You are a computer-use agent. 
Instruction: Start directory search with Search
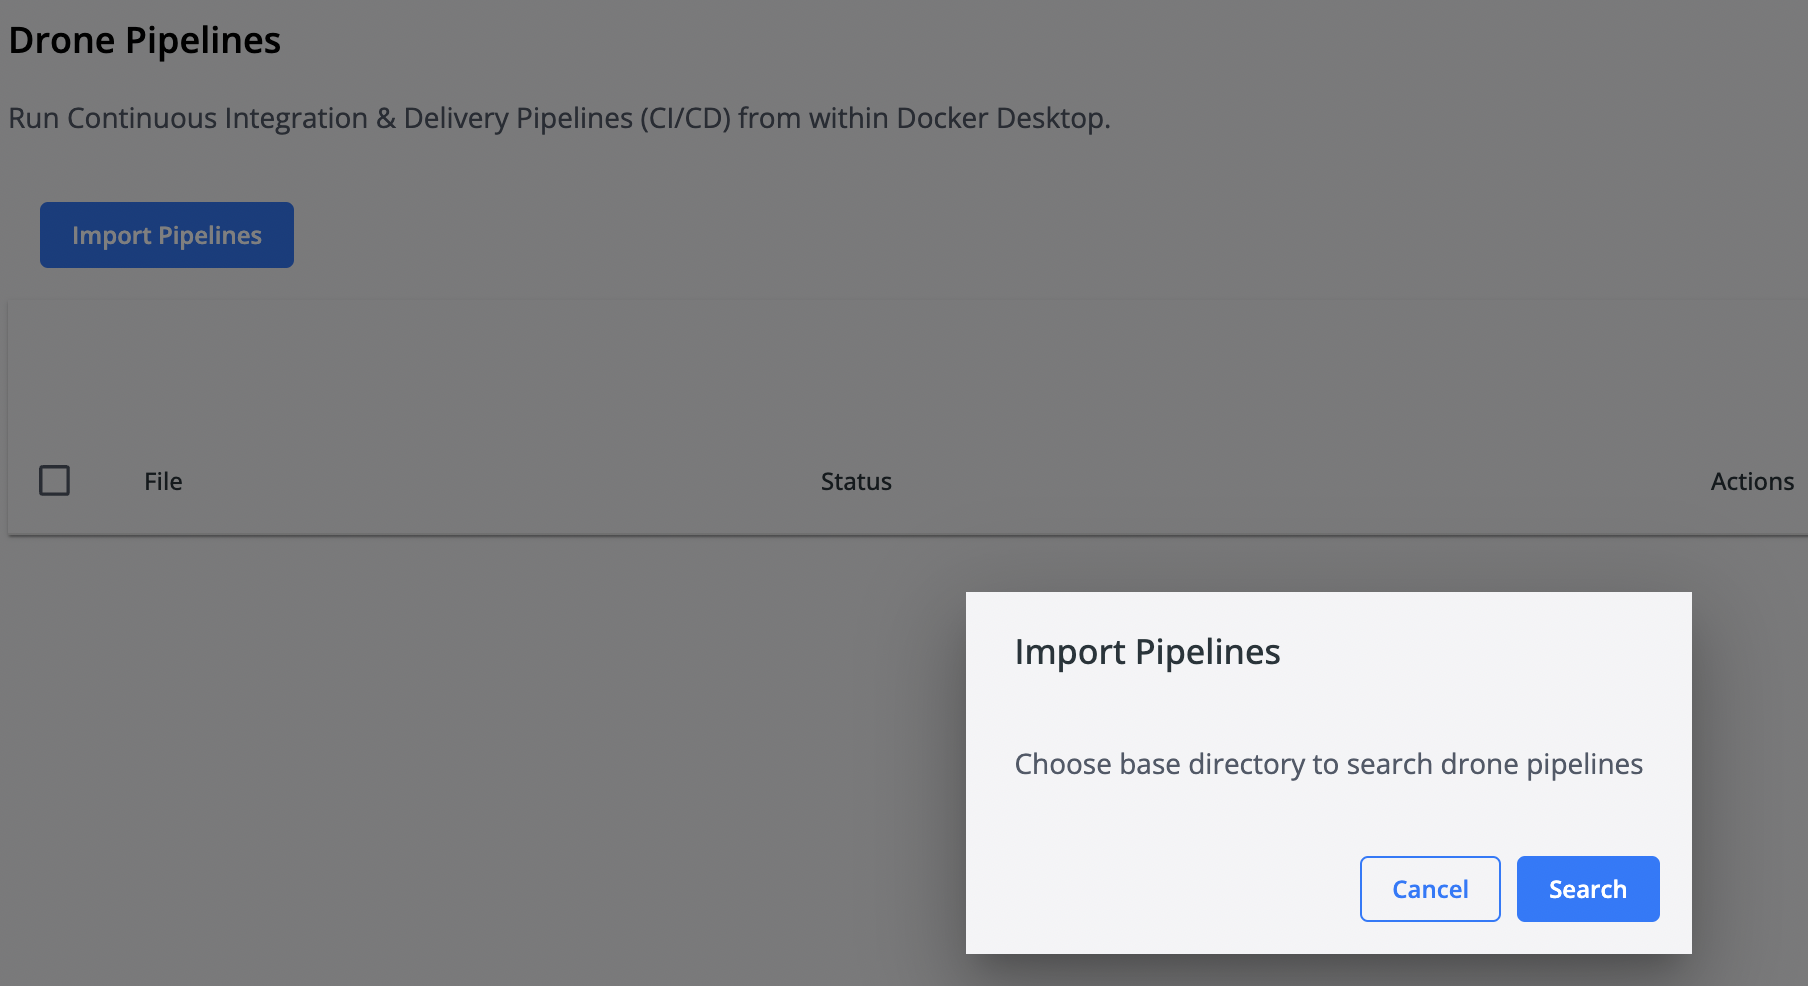click(1587, 889)
